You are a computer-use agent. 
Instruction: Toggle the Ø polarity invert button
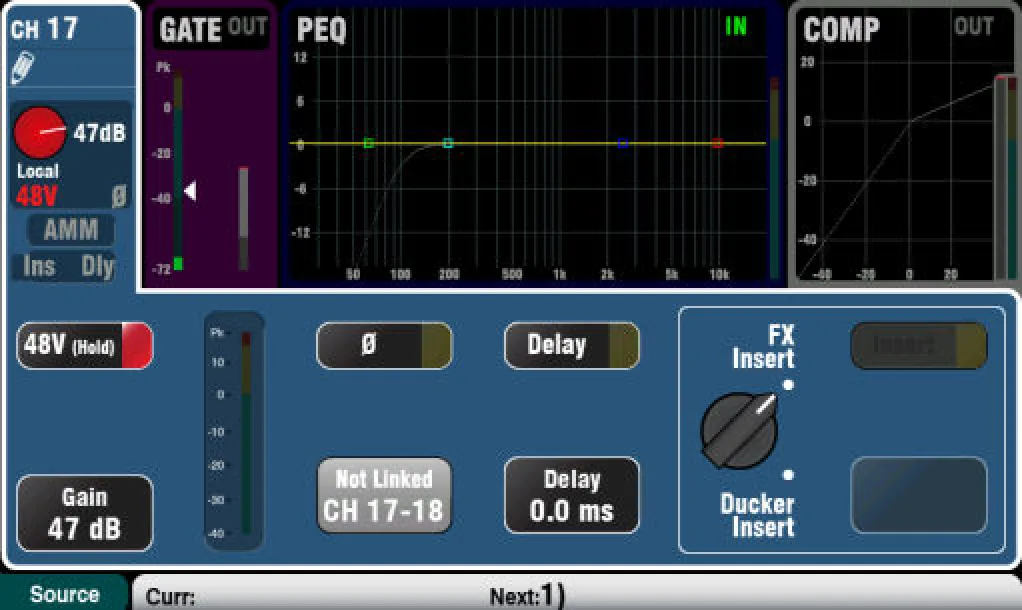click(x=384, y=345)
